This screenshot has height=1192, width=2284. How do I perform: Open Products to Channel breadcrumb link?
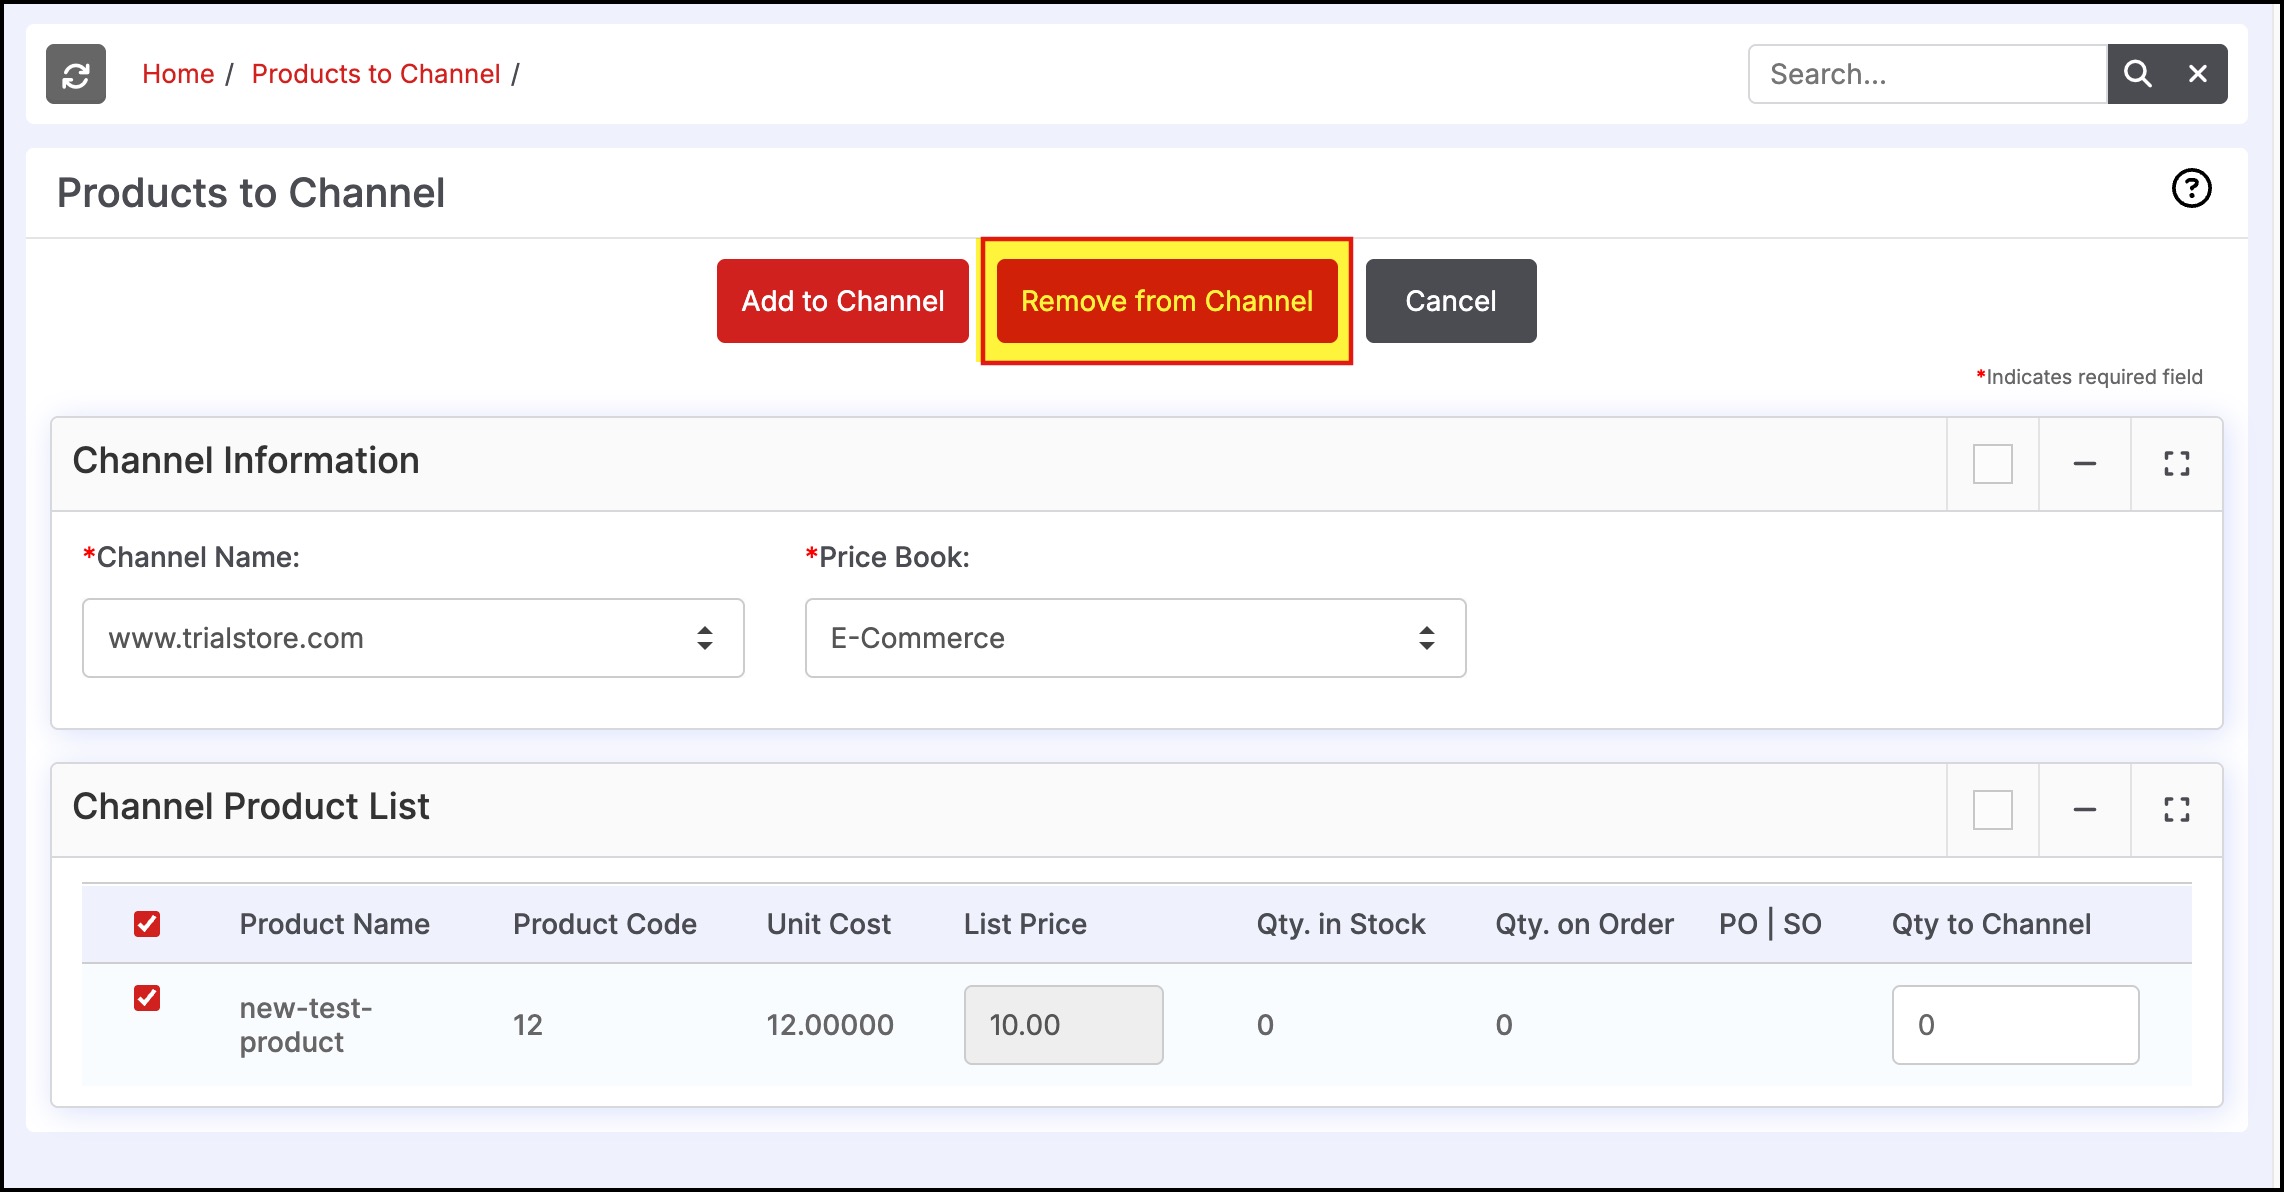(x=376, y=74)
